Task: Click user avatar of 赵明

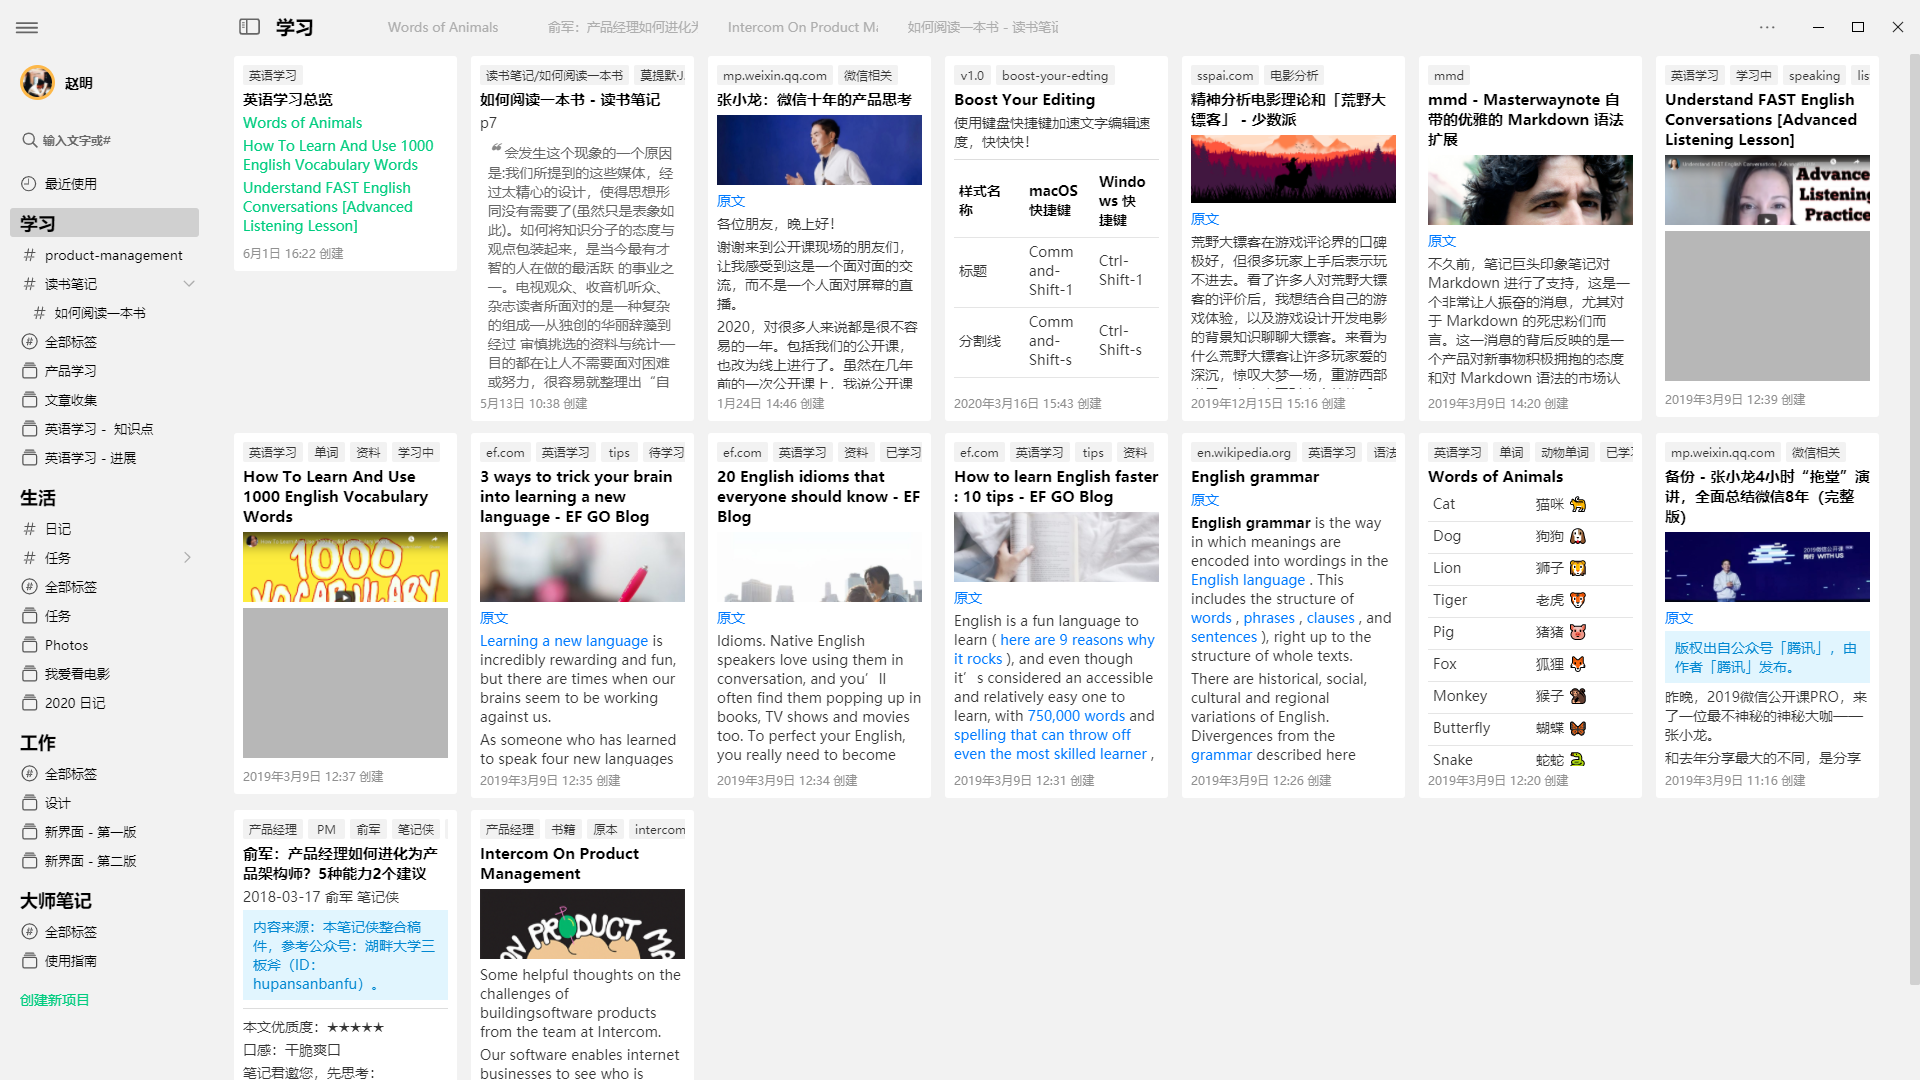Action: [38, 83]
